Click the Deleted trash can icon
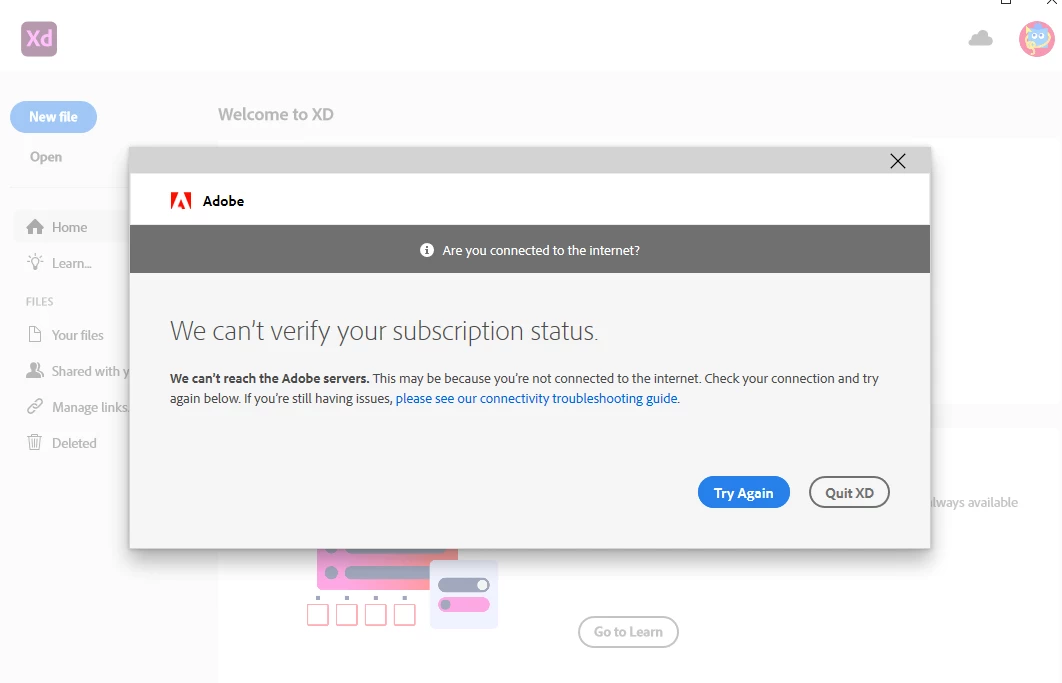This screenshot has width=1062, height=683. (35, 442)
